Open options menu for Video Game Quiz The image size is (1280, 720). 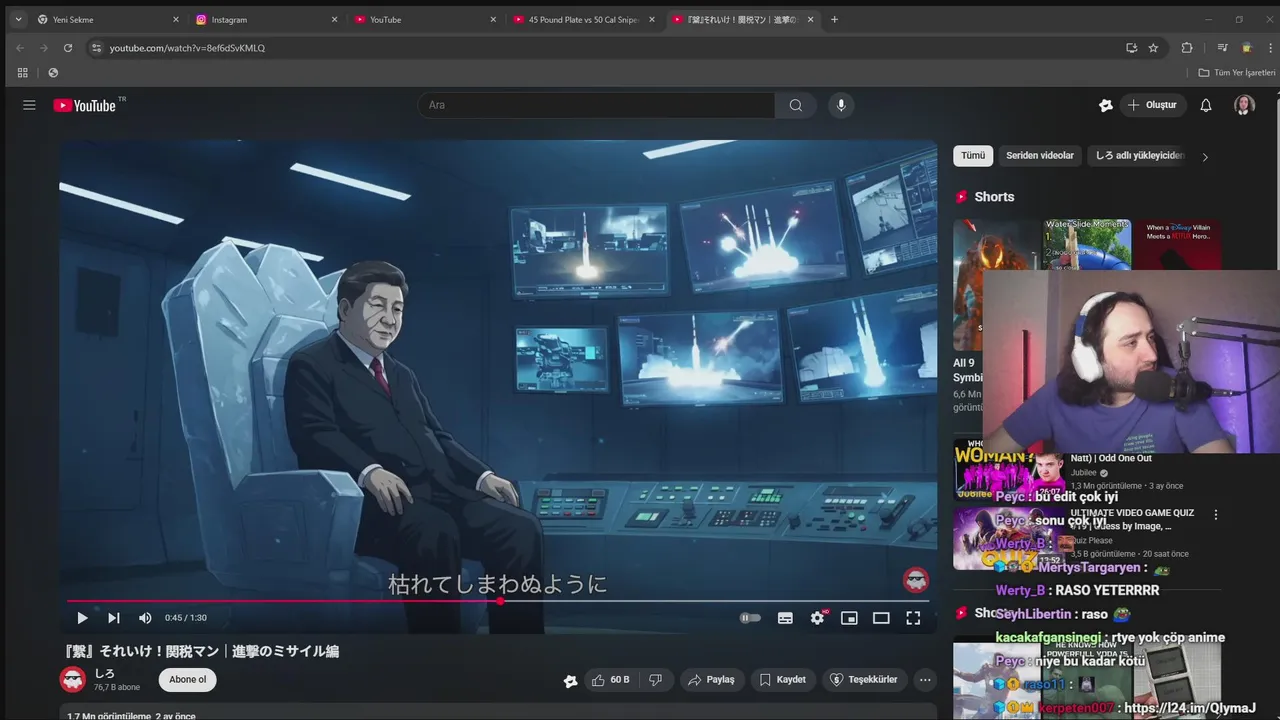pos(1216,515)
